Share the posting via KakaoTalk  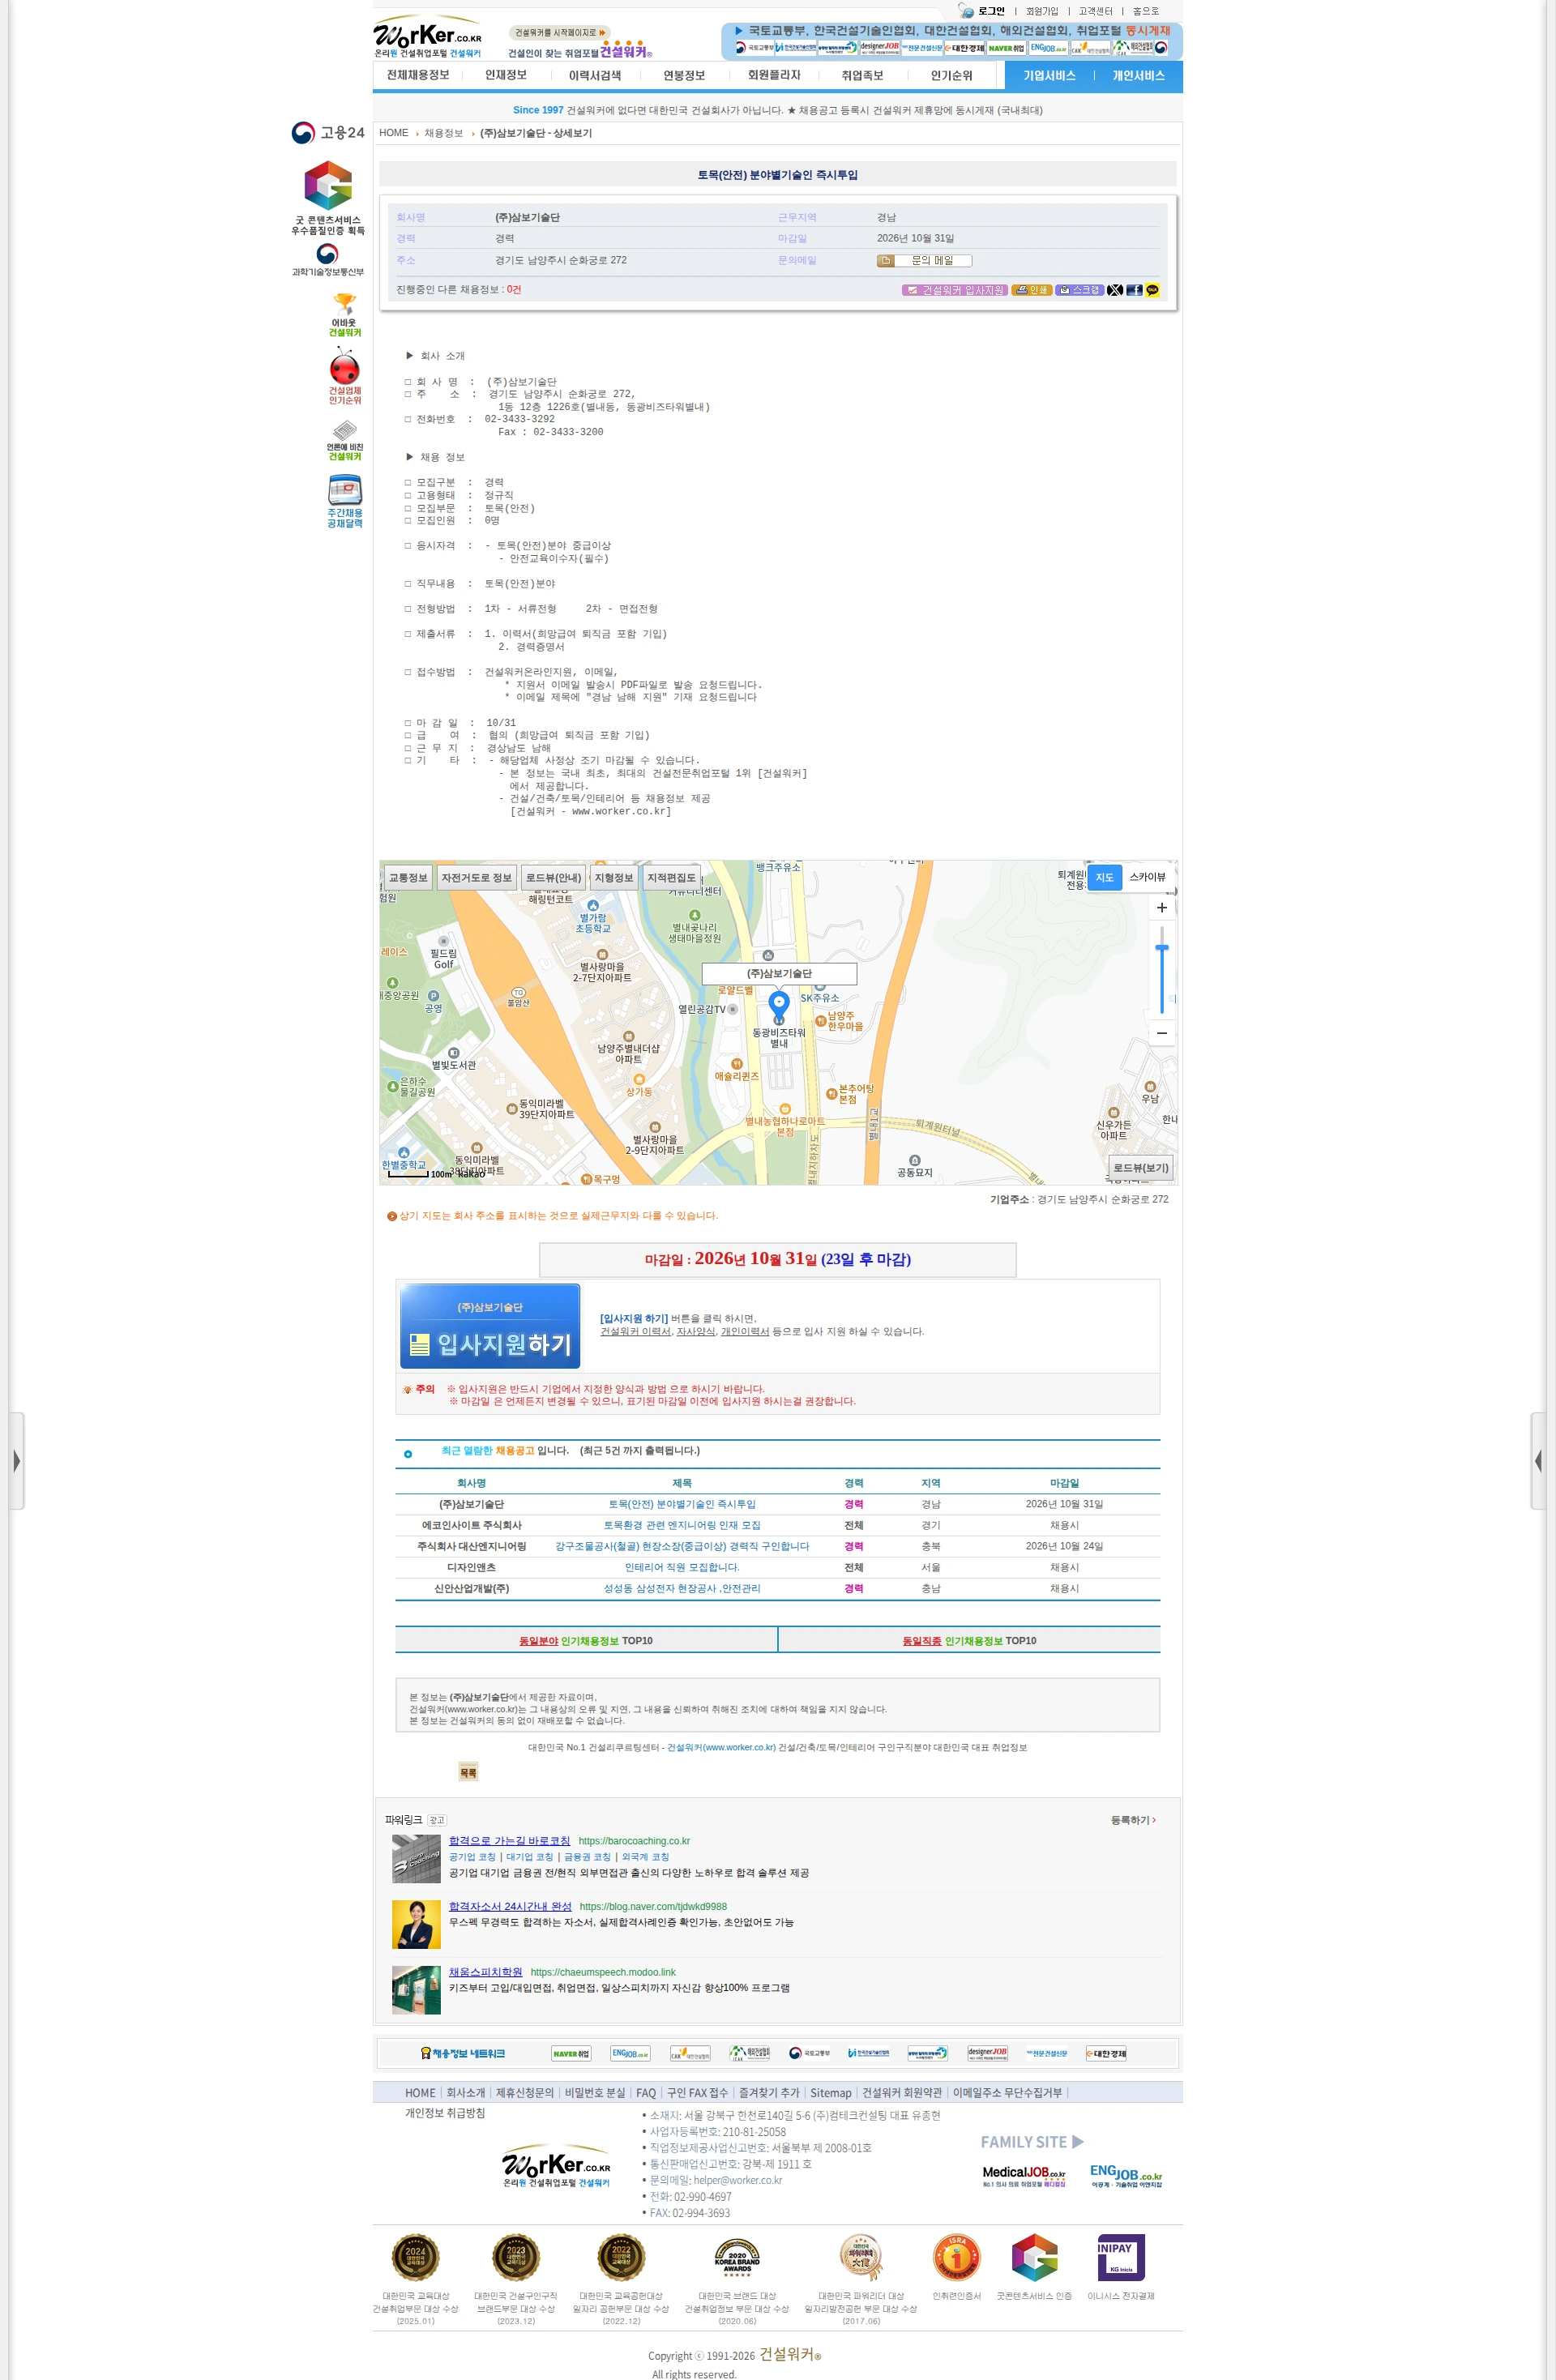point(1152,290)
